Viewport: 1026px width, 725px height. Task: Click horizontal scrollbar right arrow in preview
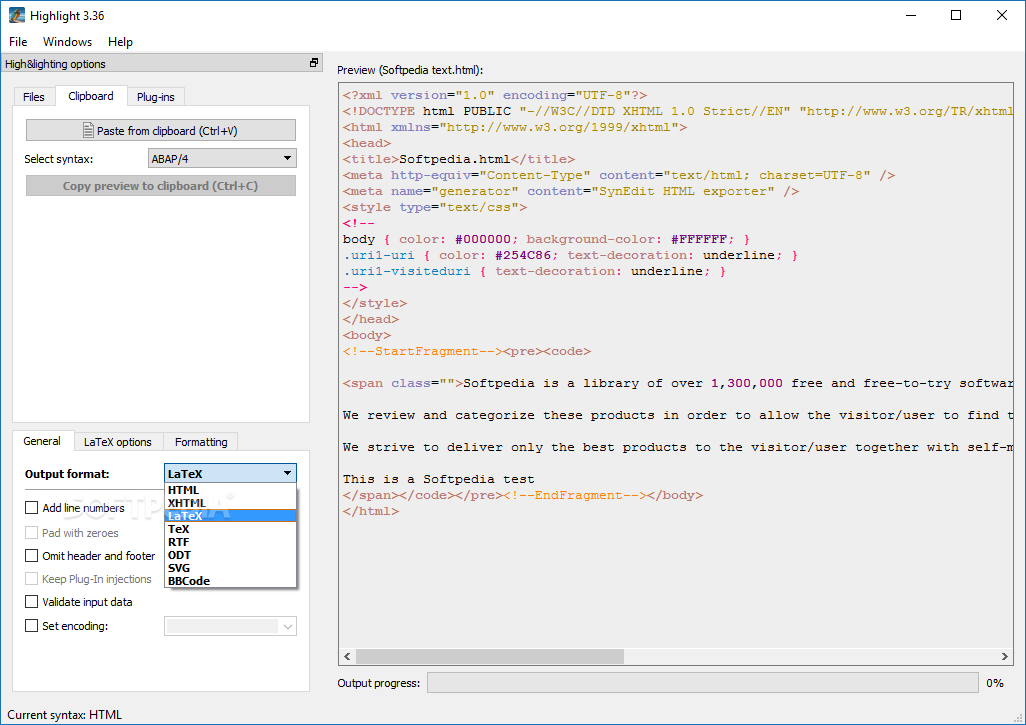[x=1004, y=656]
